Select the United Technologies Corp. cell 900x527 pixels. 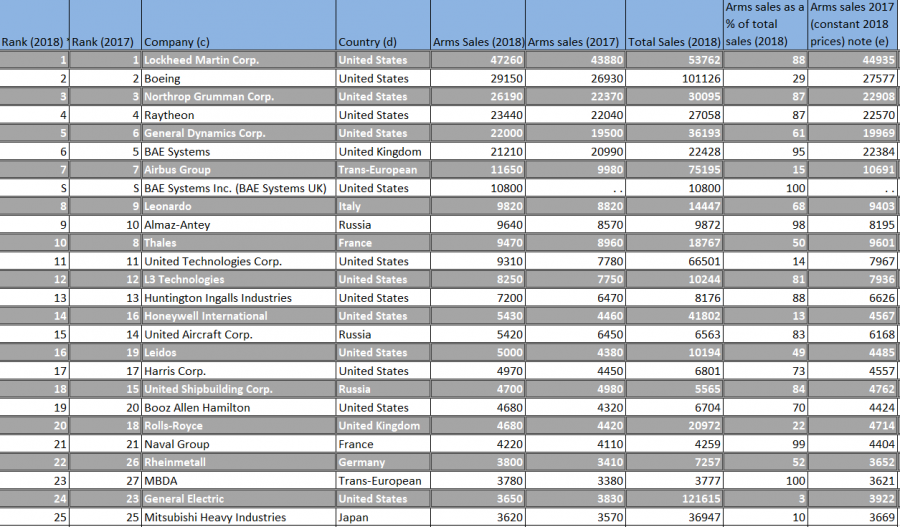pyautogui.click(x=239, y=261)
